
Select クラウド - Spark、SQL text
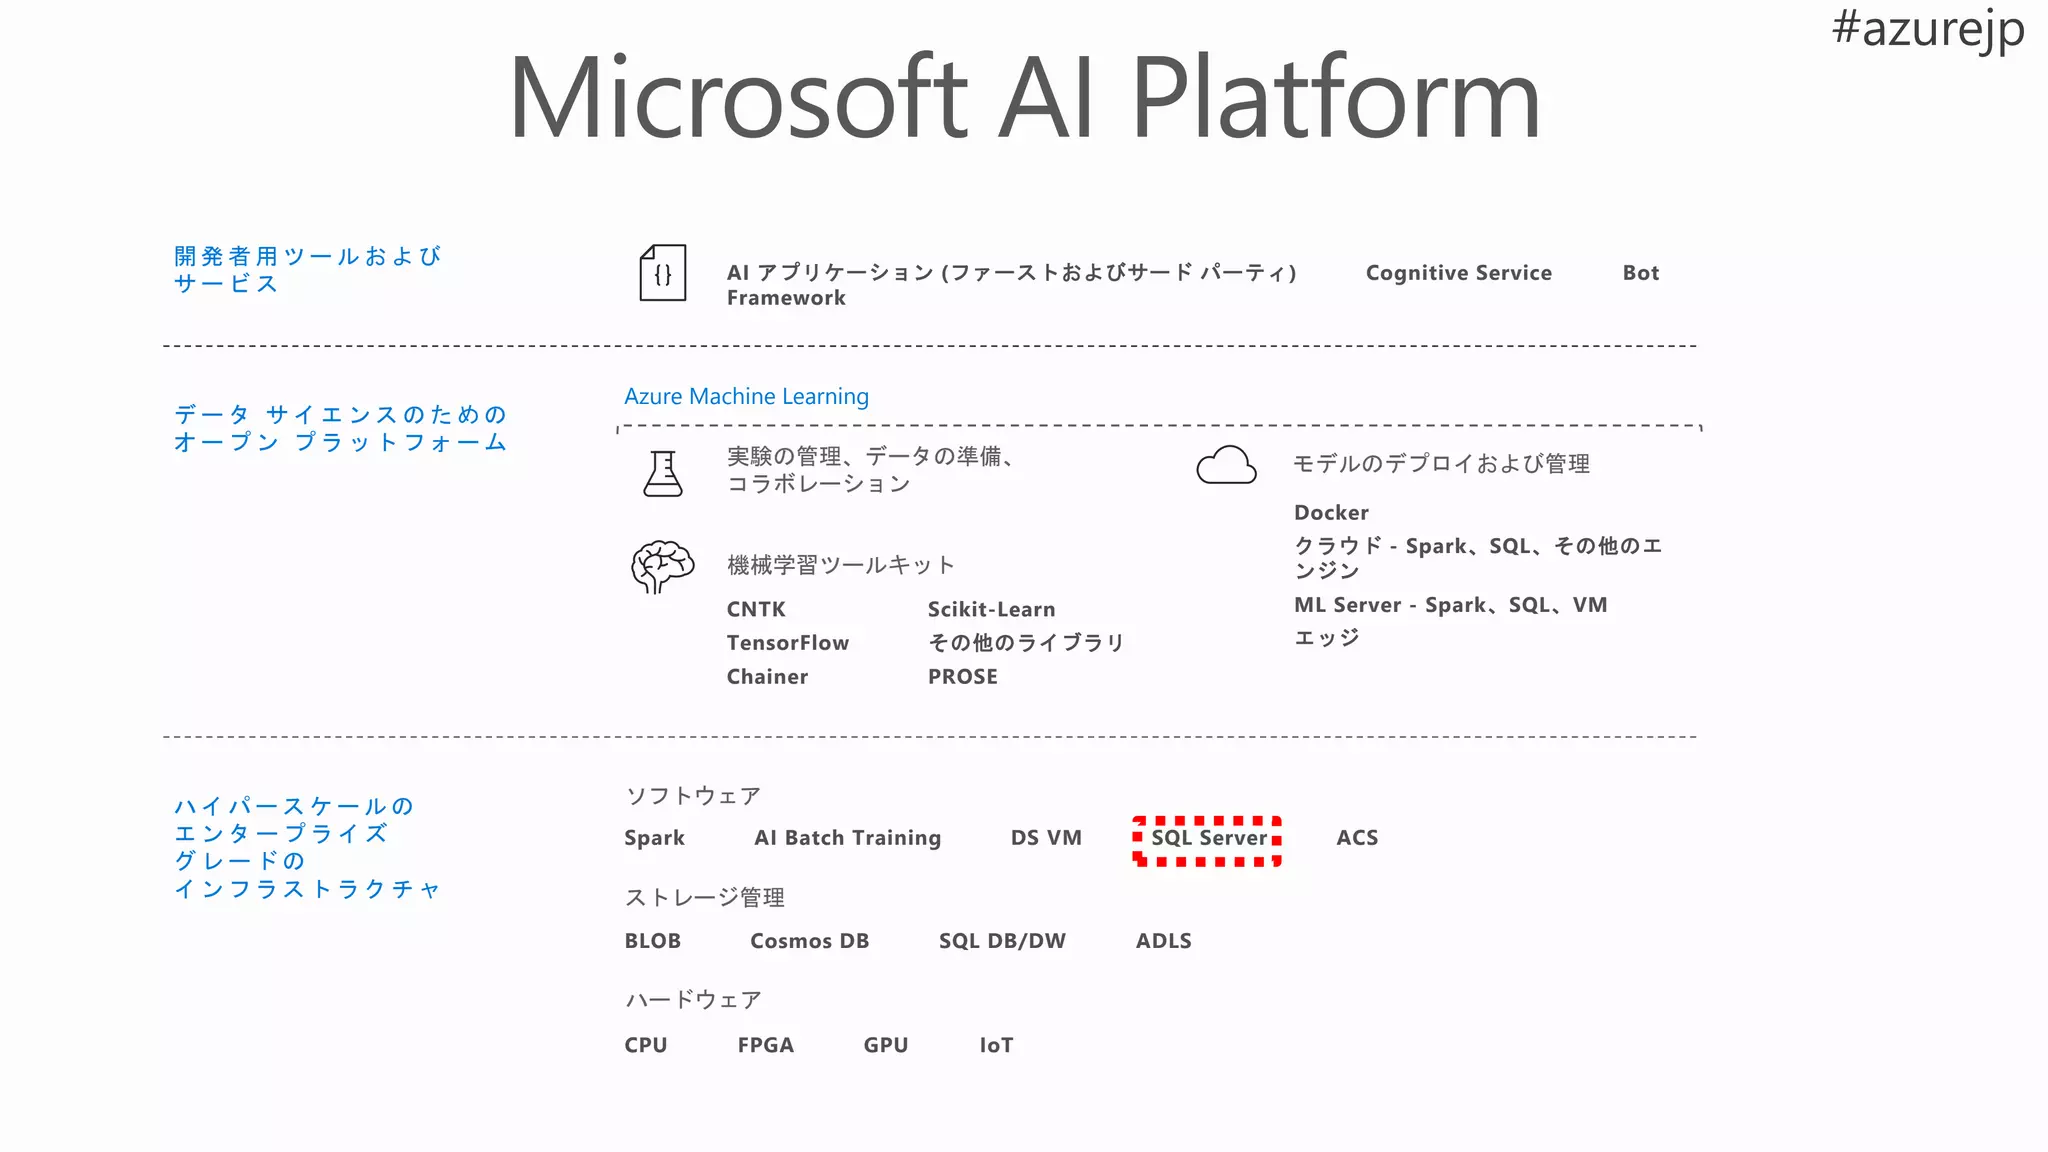coord(1478,558)
